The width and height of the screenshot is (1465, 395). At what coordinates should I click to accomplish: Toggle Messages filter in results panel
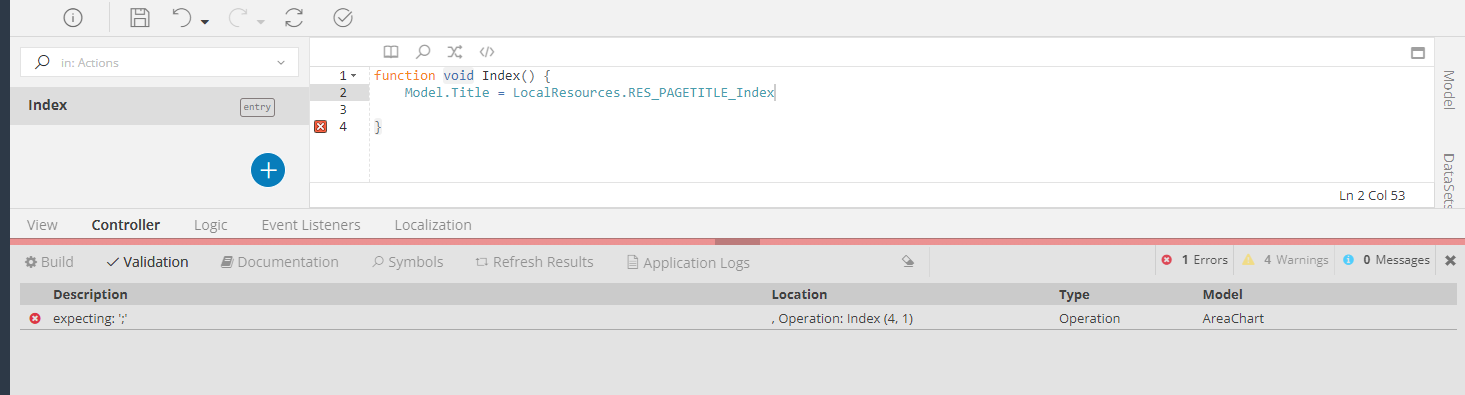coord(1386,260)
